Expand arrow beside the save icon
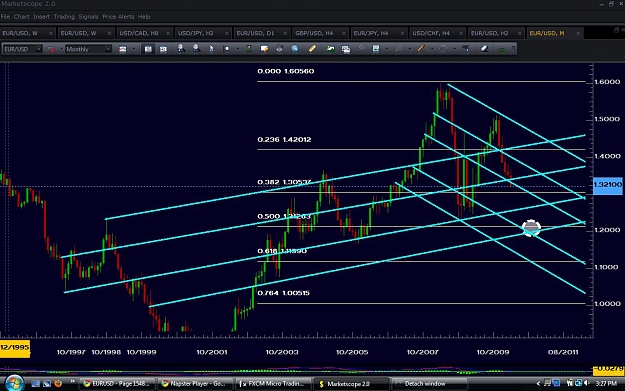 (x=387, y=49)
